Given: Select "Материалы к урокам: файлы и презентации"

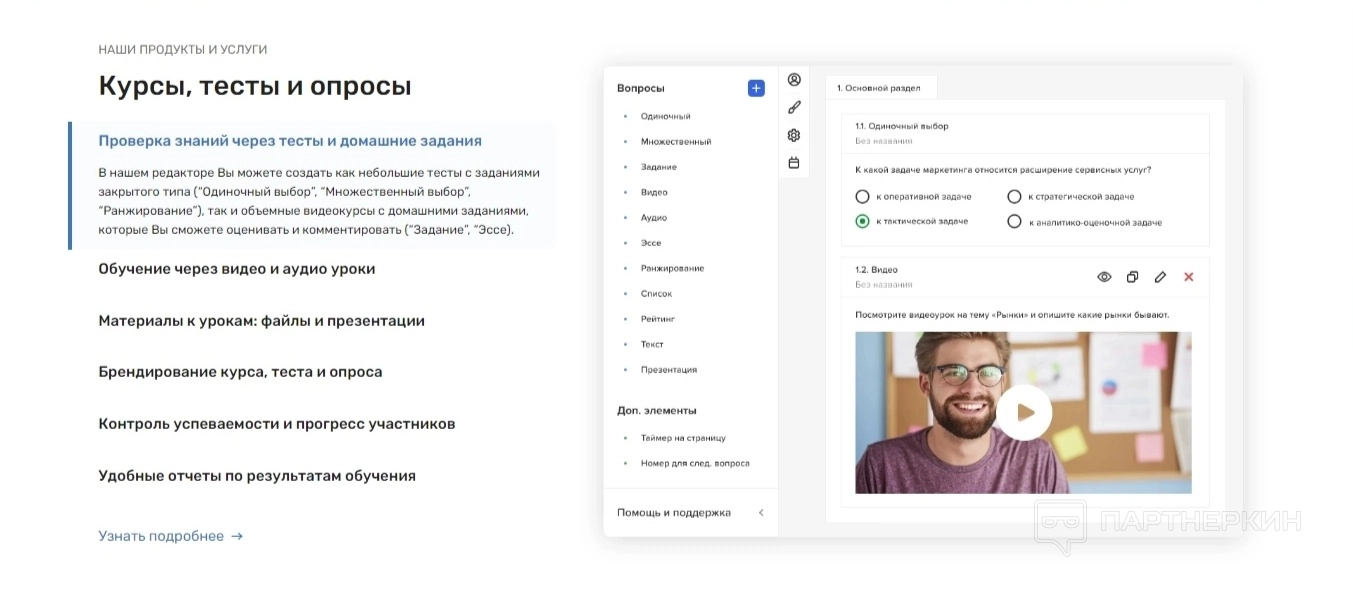Looking at the screenshot, I should point(261,321).
